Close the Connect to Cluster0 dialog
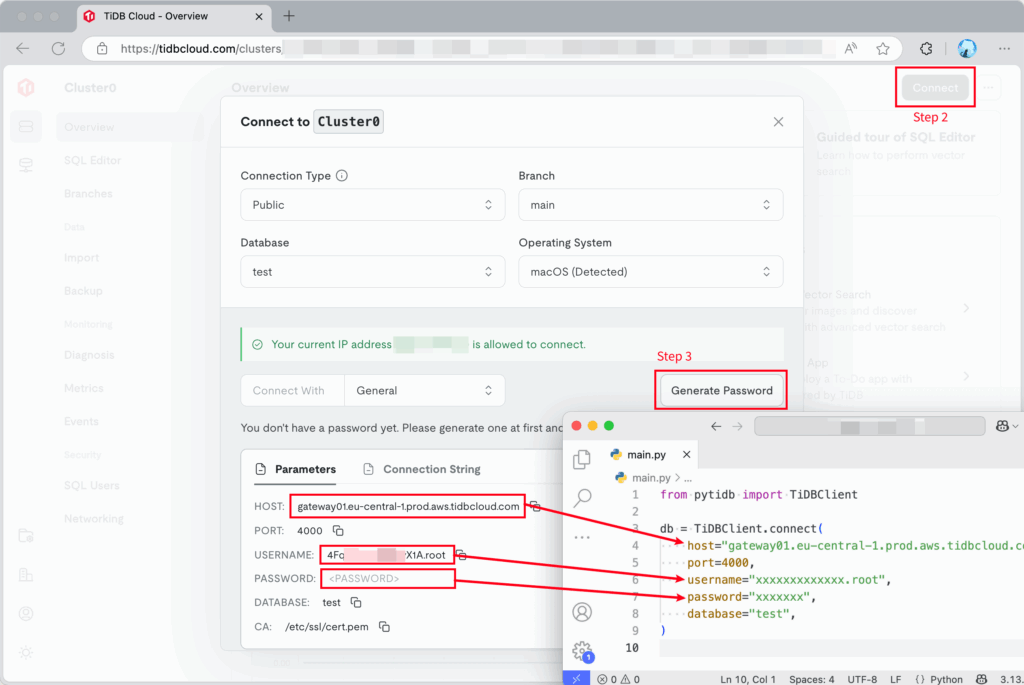Viewport: 1024px width, 685px height. (x=778, y=122)
